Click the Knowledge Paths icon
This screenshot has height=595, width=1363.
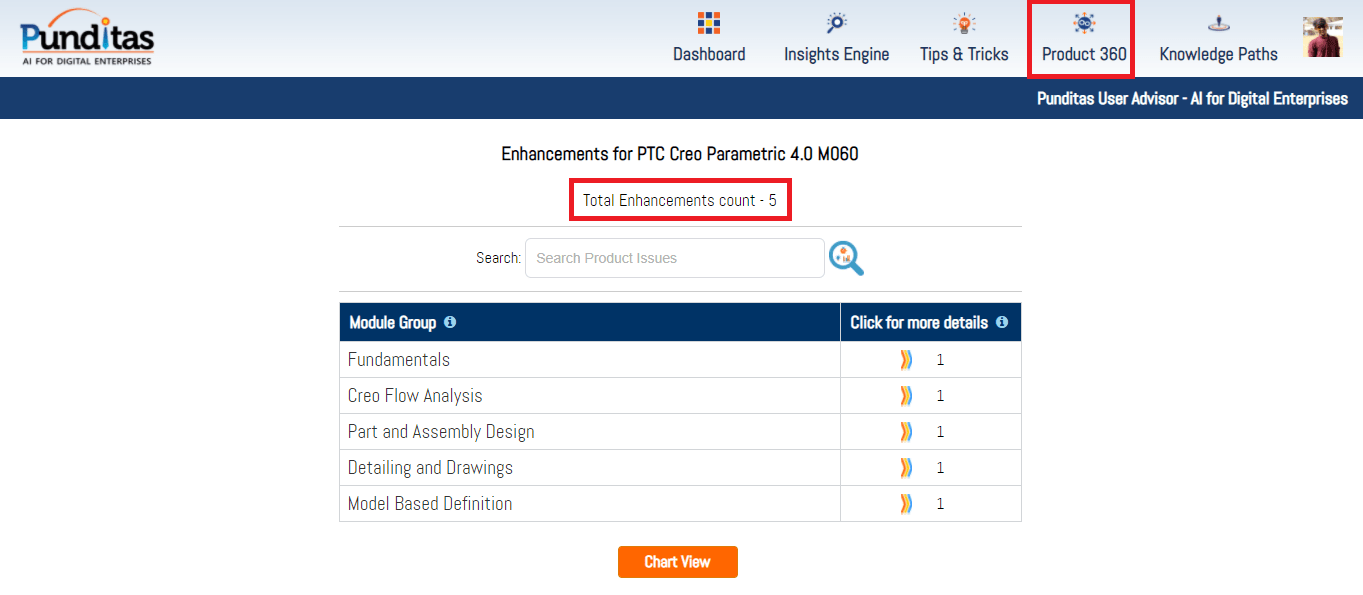pyautogui.click(x=1218, y=23)
